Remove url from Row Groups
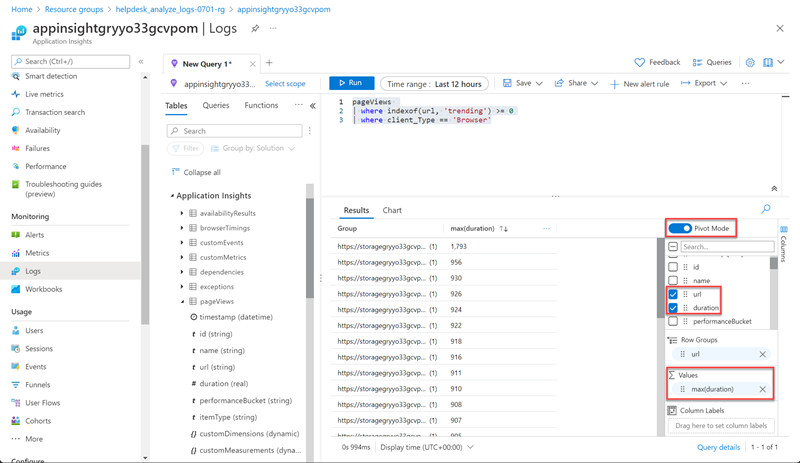800x463 pixels. pyautogui.click(x=762, y=354)
